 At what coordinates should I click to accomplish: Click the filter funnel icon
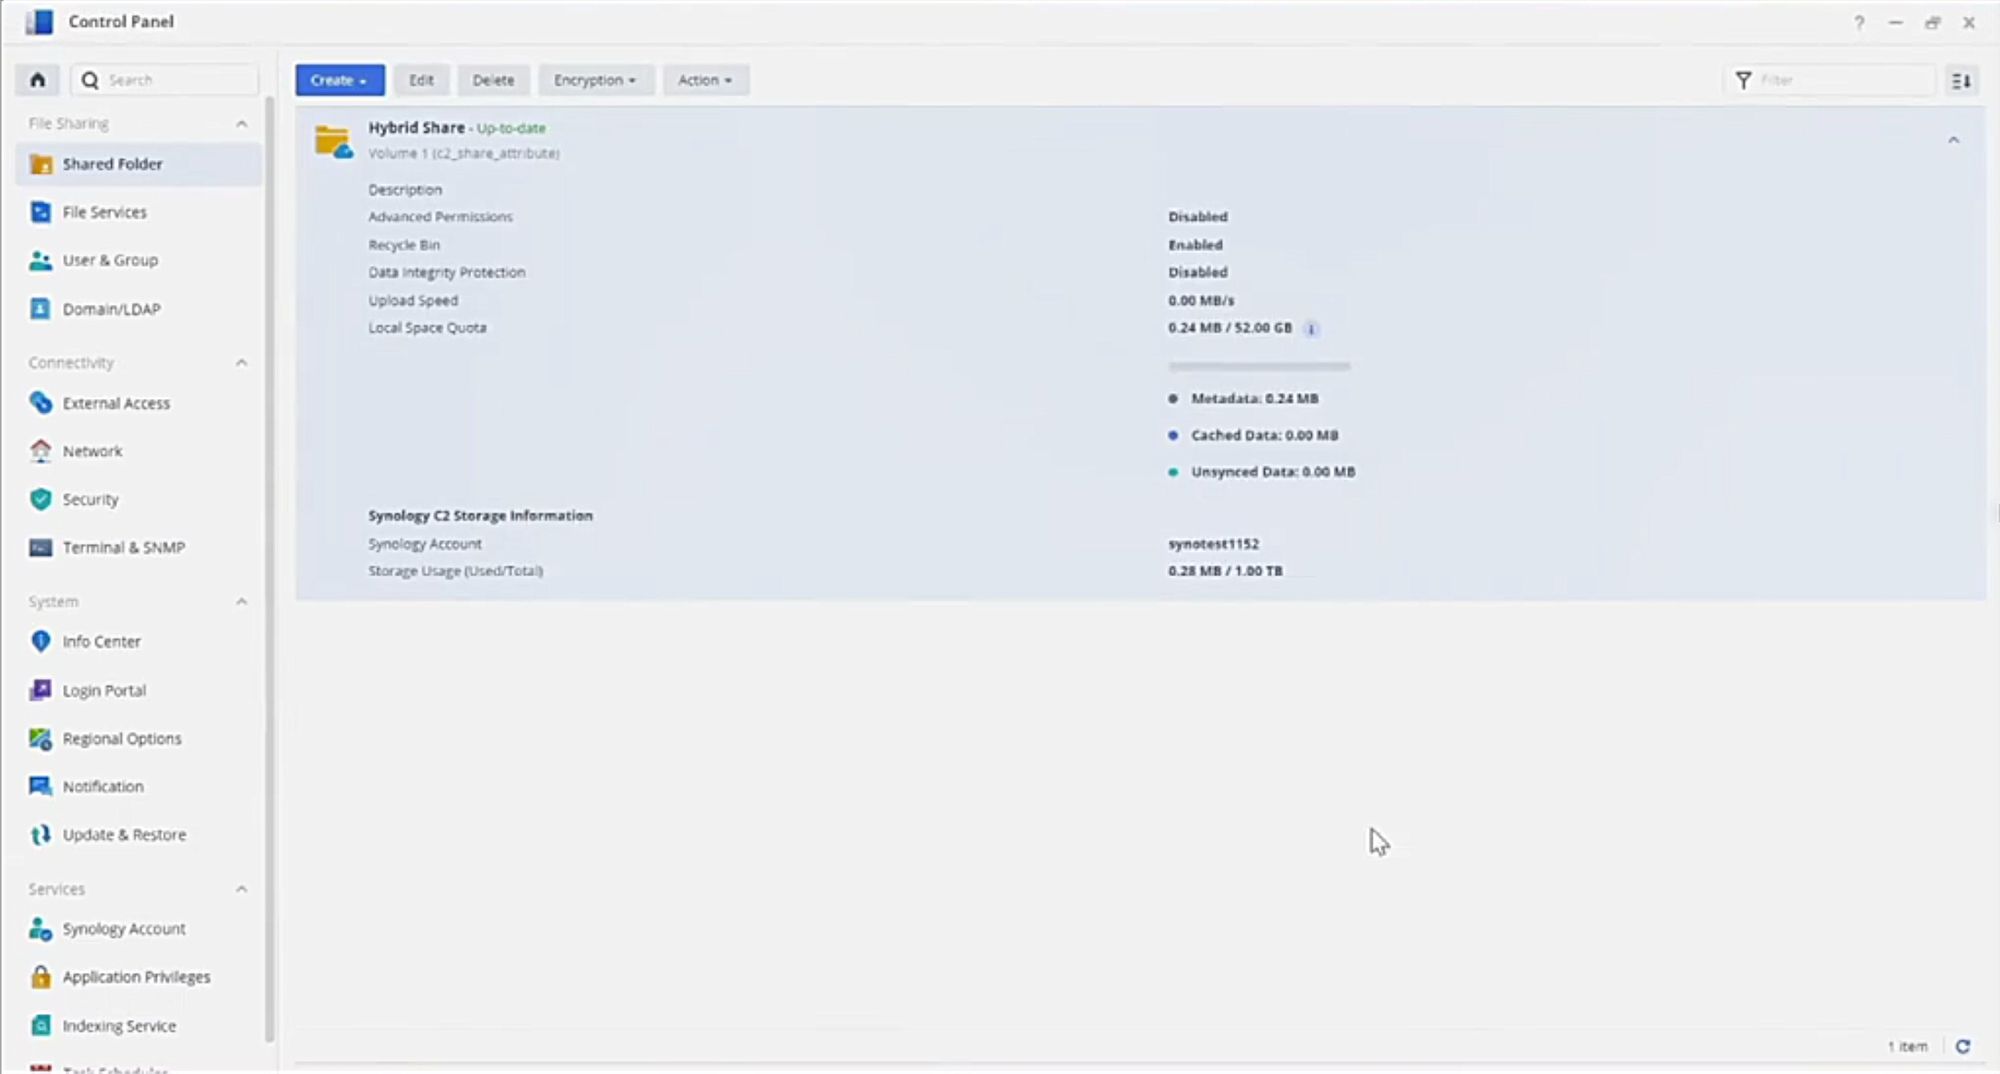(x=1743, y=80)
